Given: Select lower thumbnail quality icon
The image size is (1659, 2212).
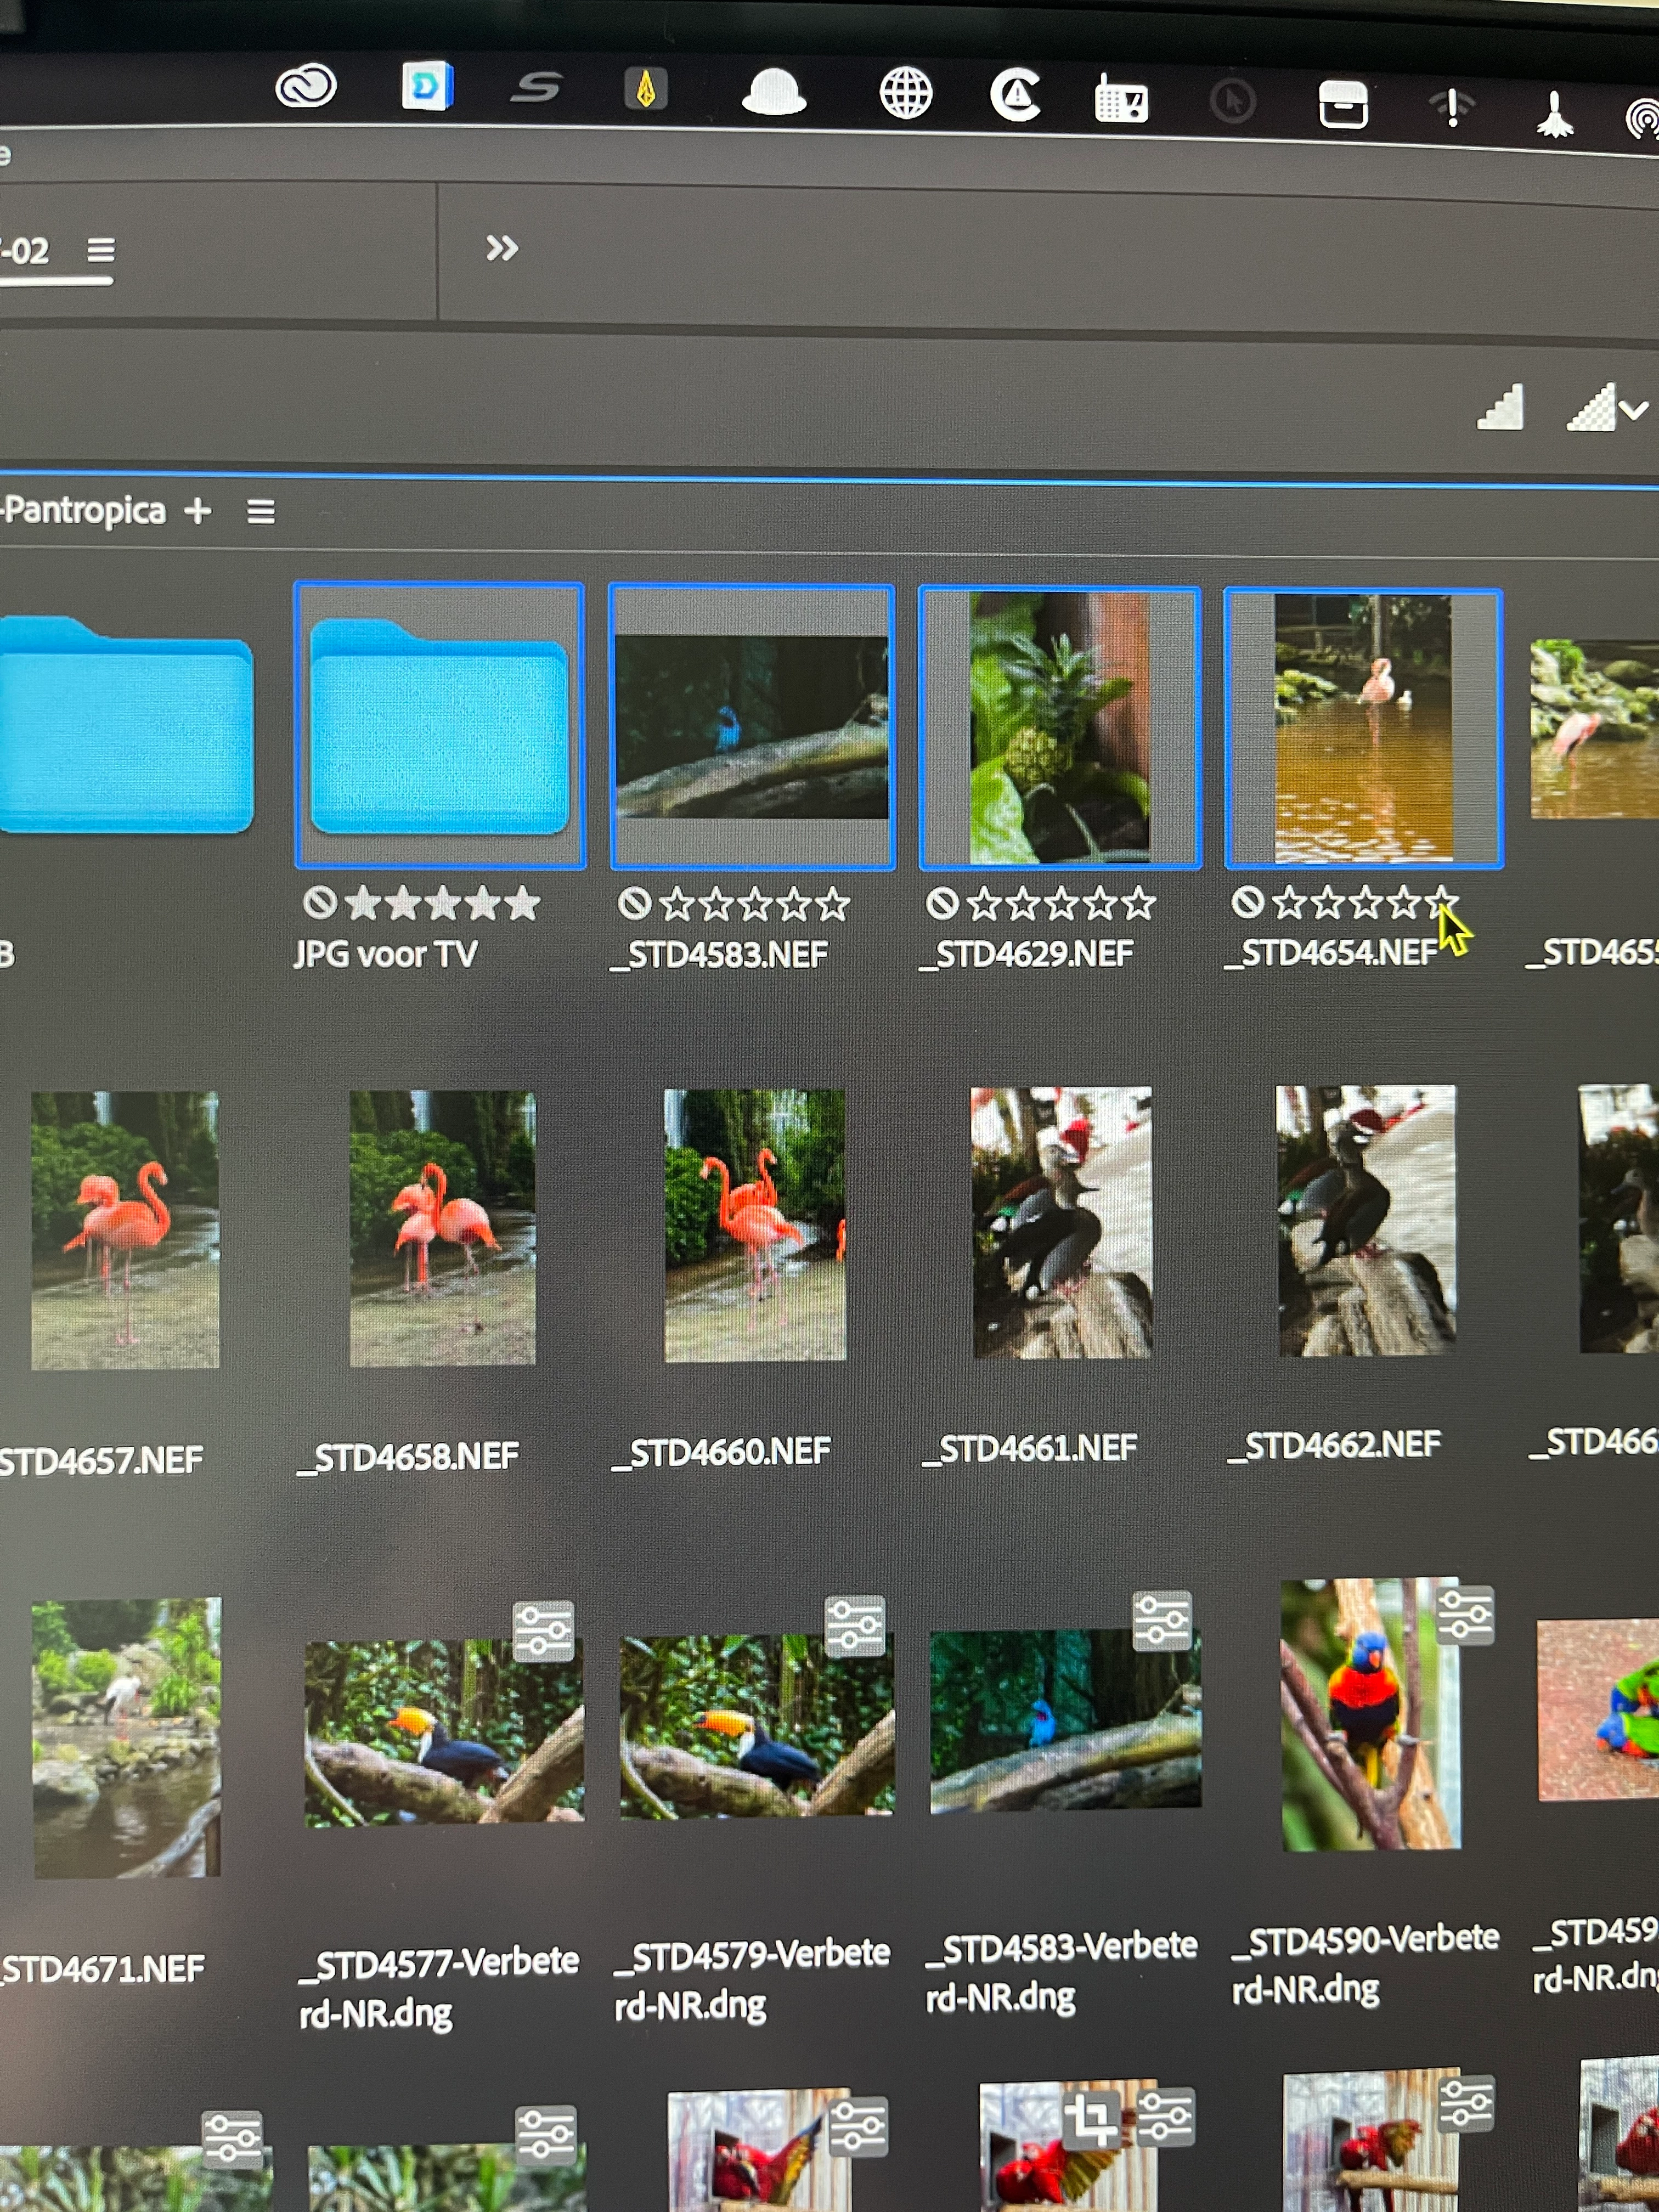Looking at the screenshot, I should [1500, 408].
